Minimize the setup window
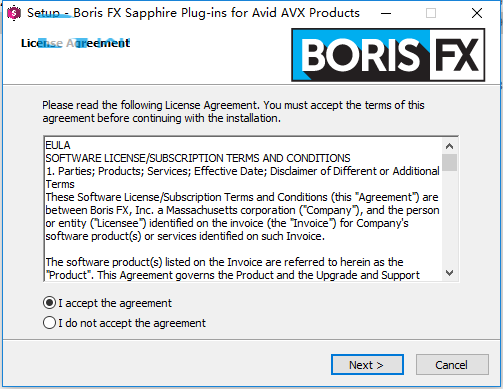This screenshot has height=389, width=503. pyautogui.click(x=386, y=13)
